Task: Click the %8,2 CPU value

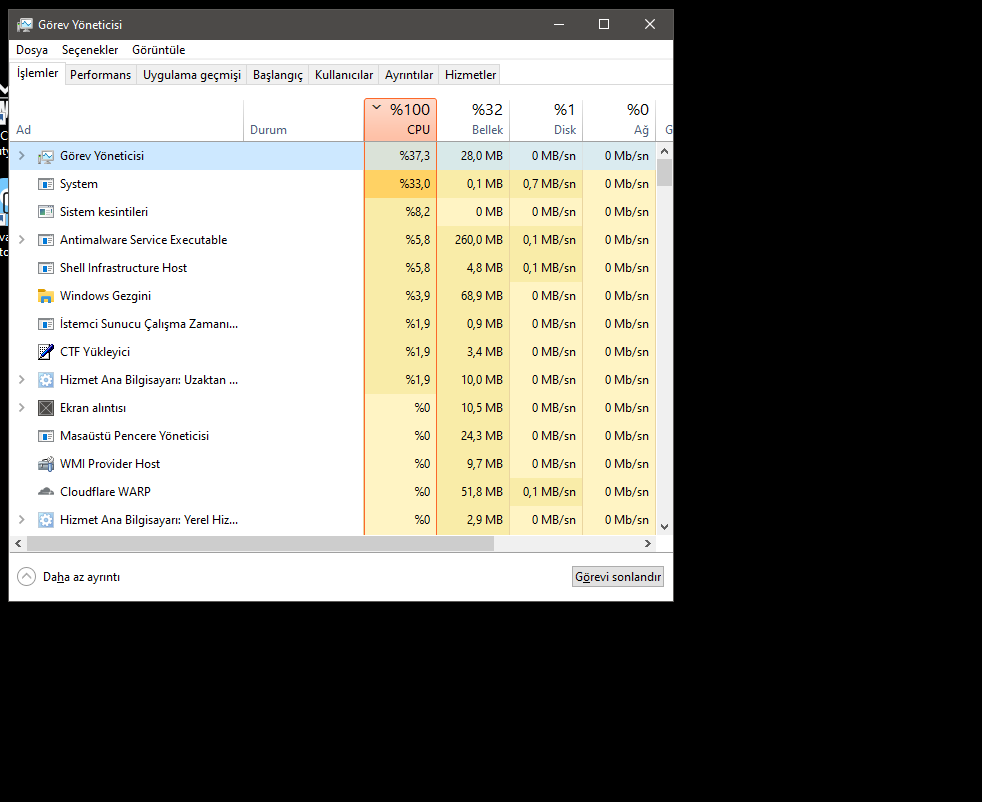Action: coord(418,212)
